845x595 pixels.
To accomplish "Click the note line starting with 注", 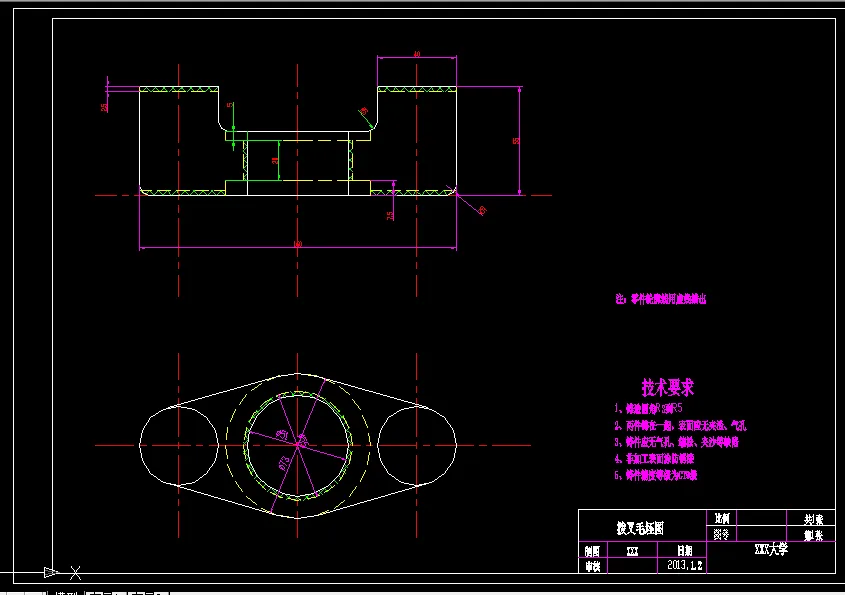I will pos(661,299).
